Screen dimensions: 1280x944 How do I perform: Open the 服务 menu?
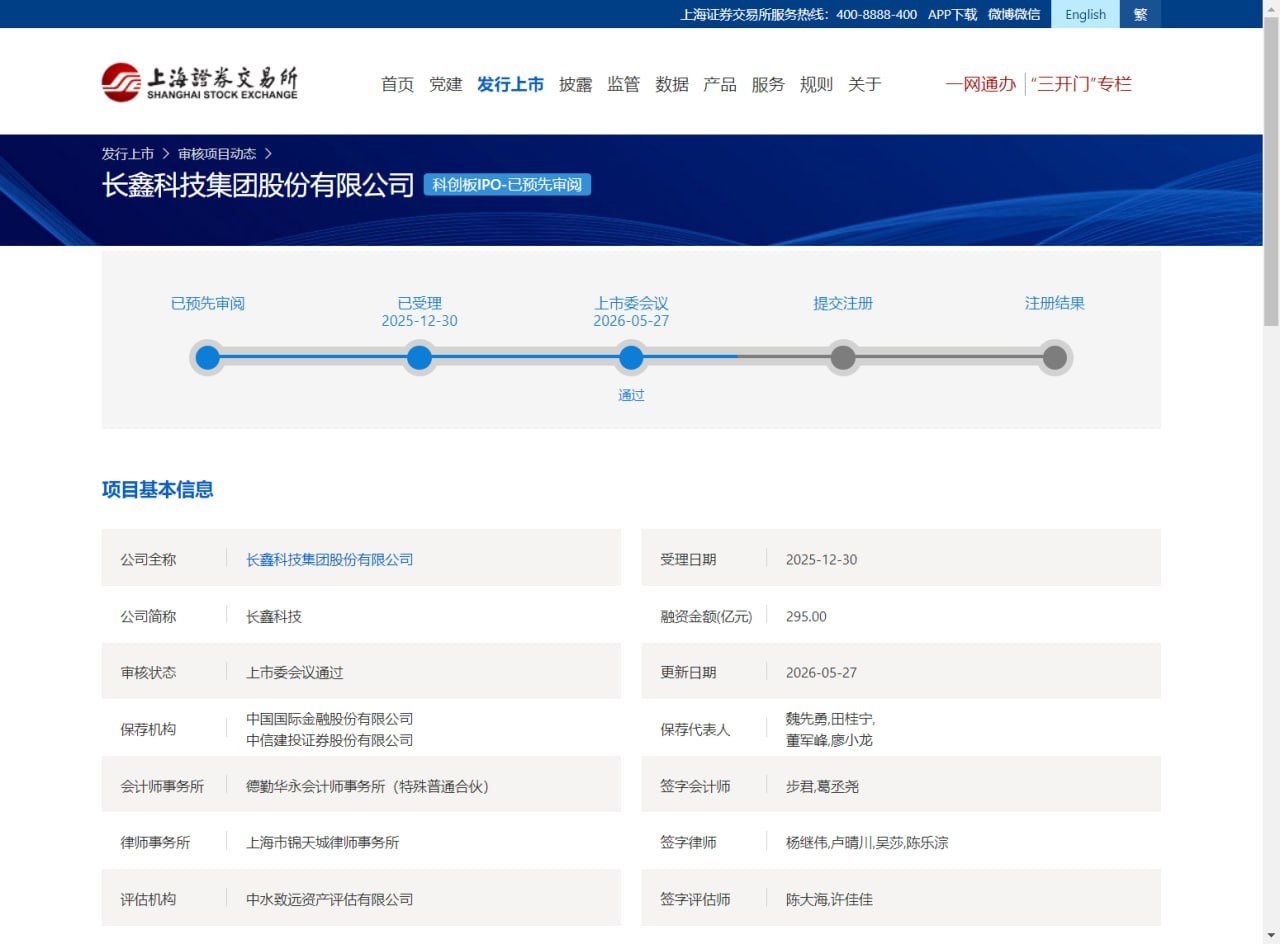coord(768,85)
